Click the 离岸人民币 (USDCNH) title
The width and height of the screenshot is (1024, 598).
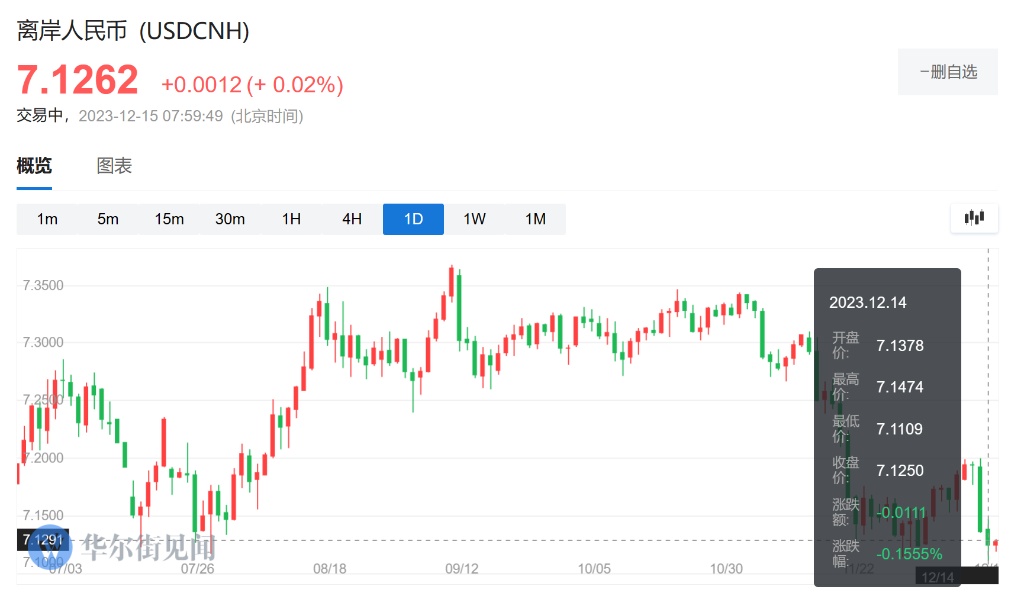[133, 31]
